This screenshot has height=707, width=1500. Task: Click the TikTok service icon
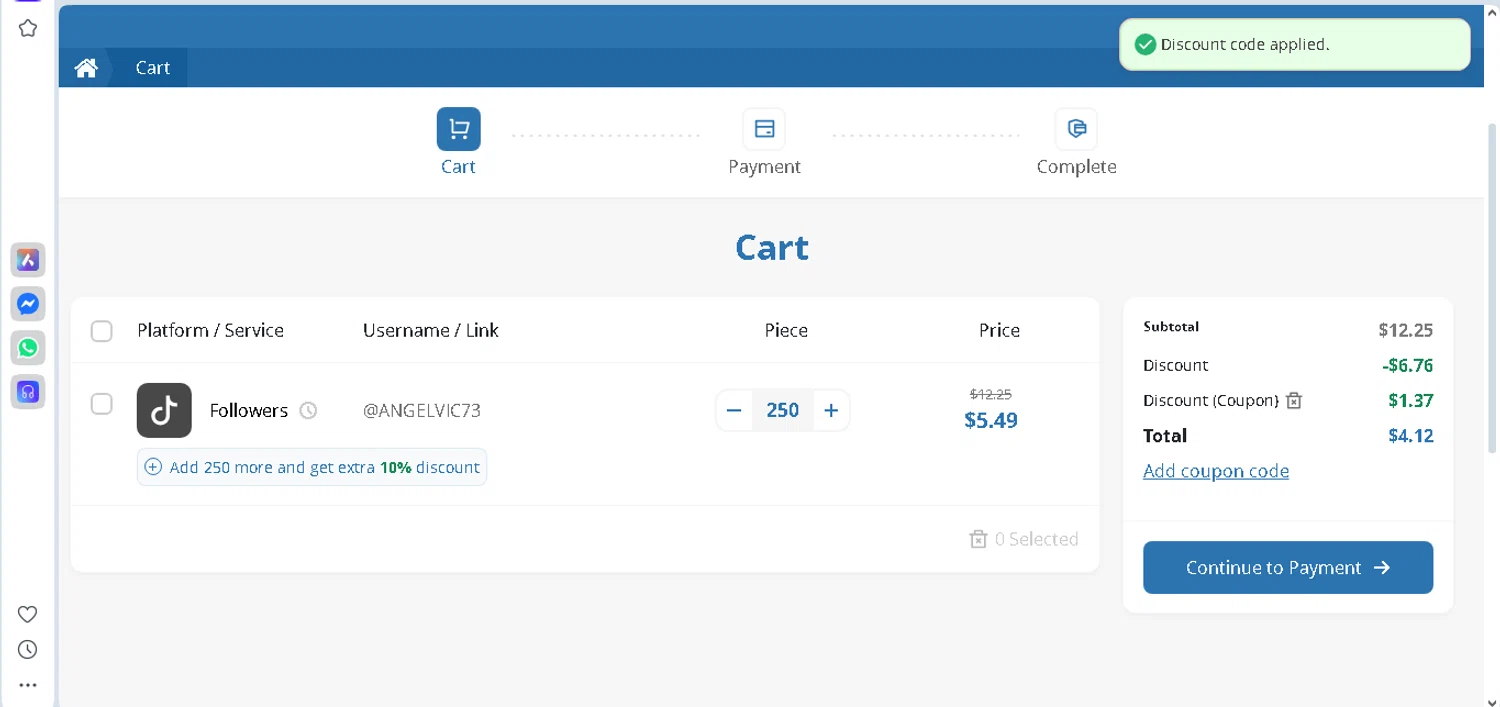click(x=164, y=410)
